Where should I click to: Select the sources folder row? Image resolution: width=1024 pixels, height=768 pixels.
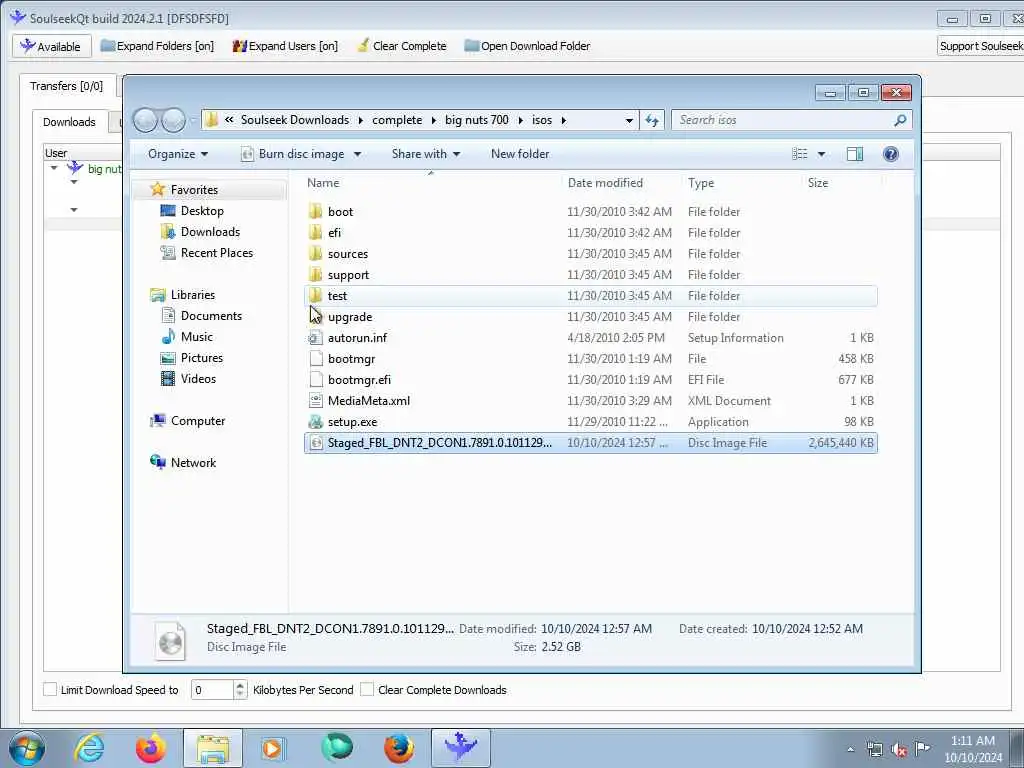[590, 253]
